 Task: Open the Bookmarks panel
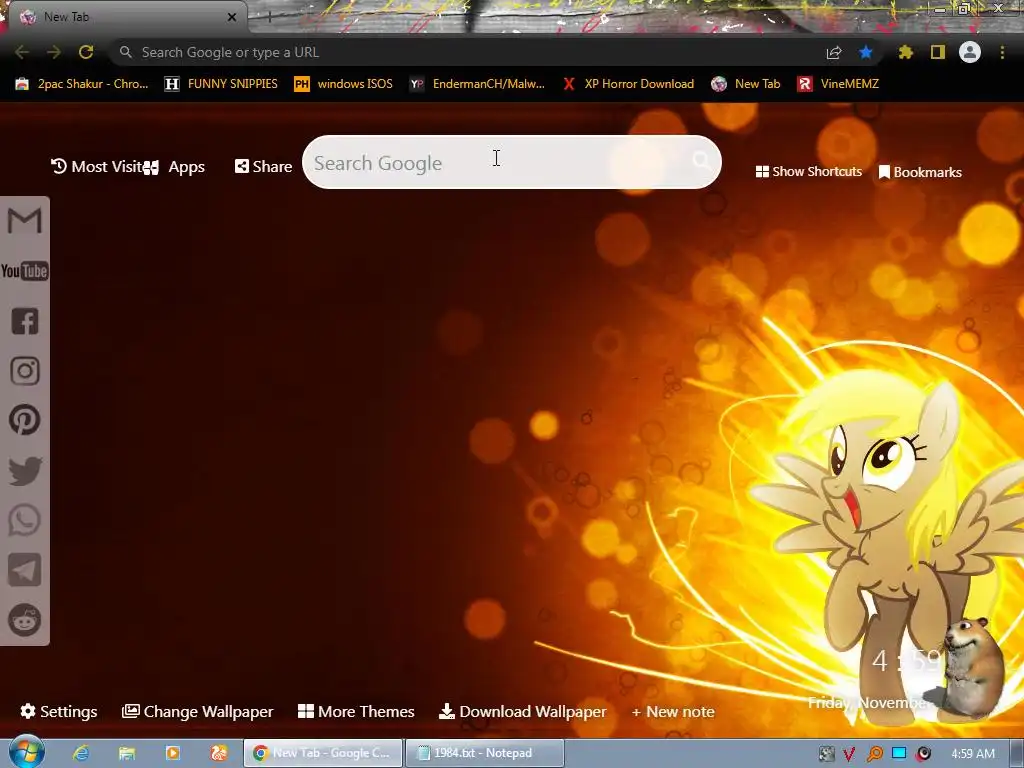point(920,172)
